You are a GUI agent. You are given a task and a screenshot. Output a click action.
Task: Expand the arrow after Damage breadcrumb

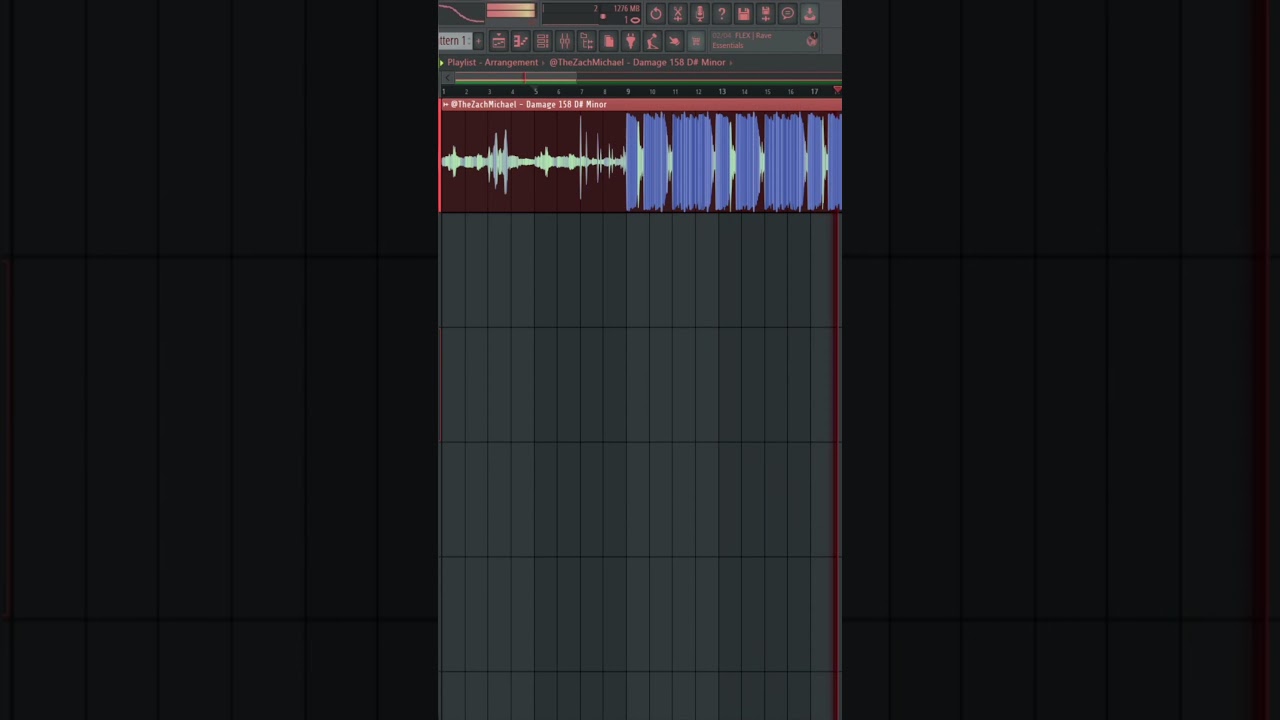pos(731,62)
